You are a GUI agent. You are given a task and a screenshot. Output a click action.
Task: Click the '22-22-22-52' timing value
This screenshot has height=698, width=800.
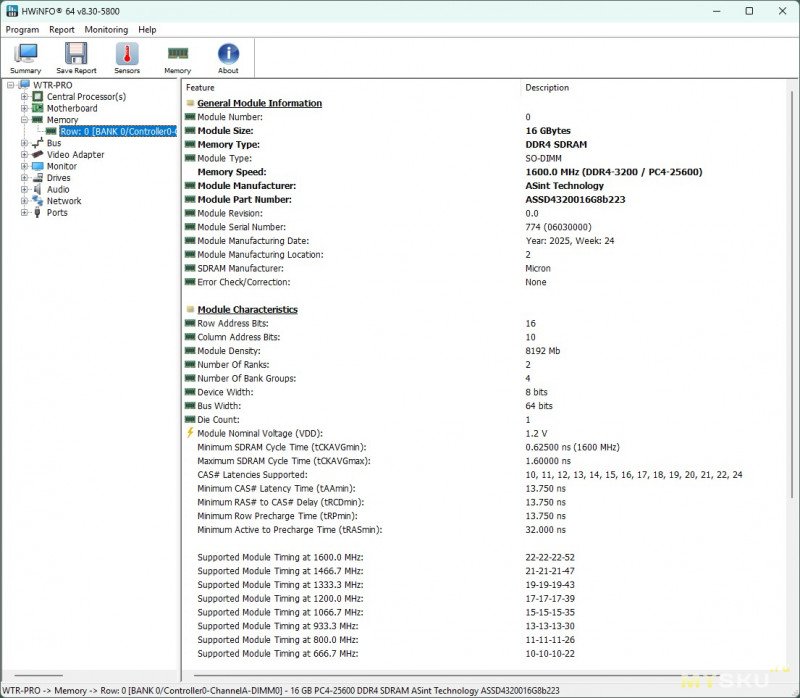[x=550, y=557]
